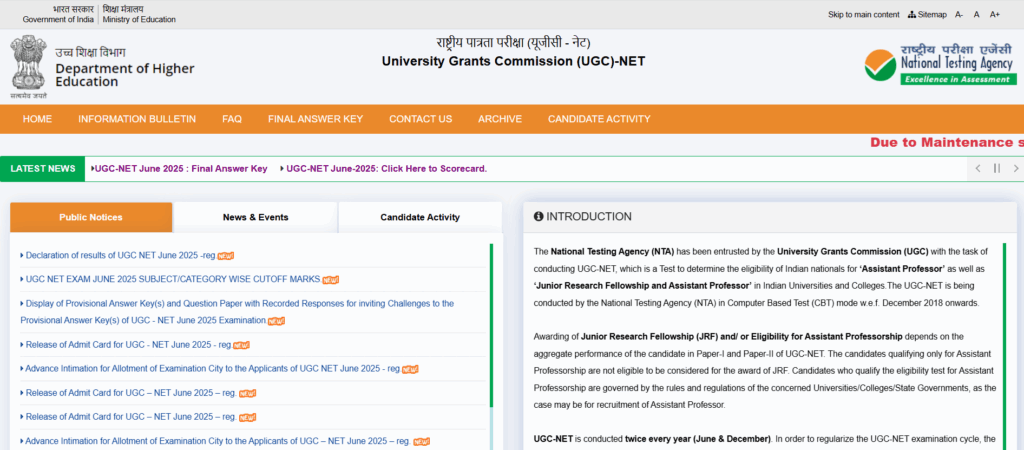Click the Government of India emblem
1024x450 pixels.
[x=29, y=66]
